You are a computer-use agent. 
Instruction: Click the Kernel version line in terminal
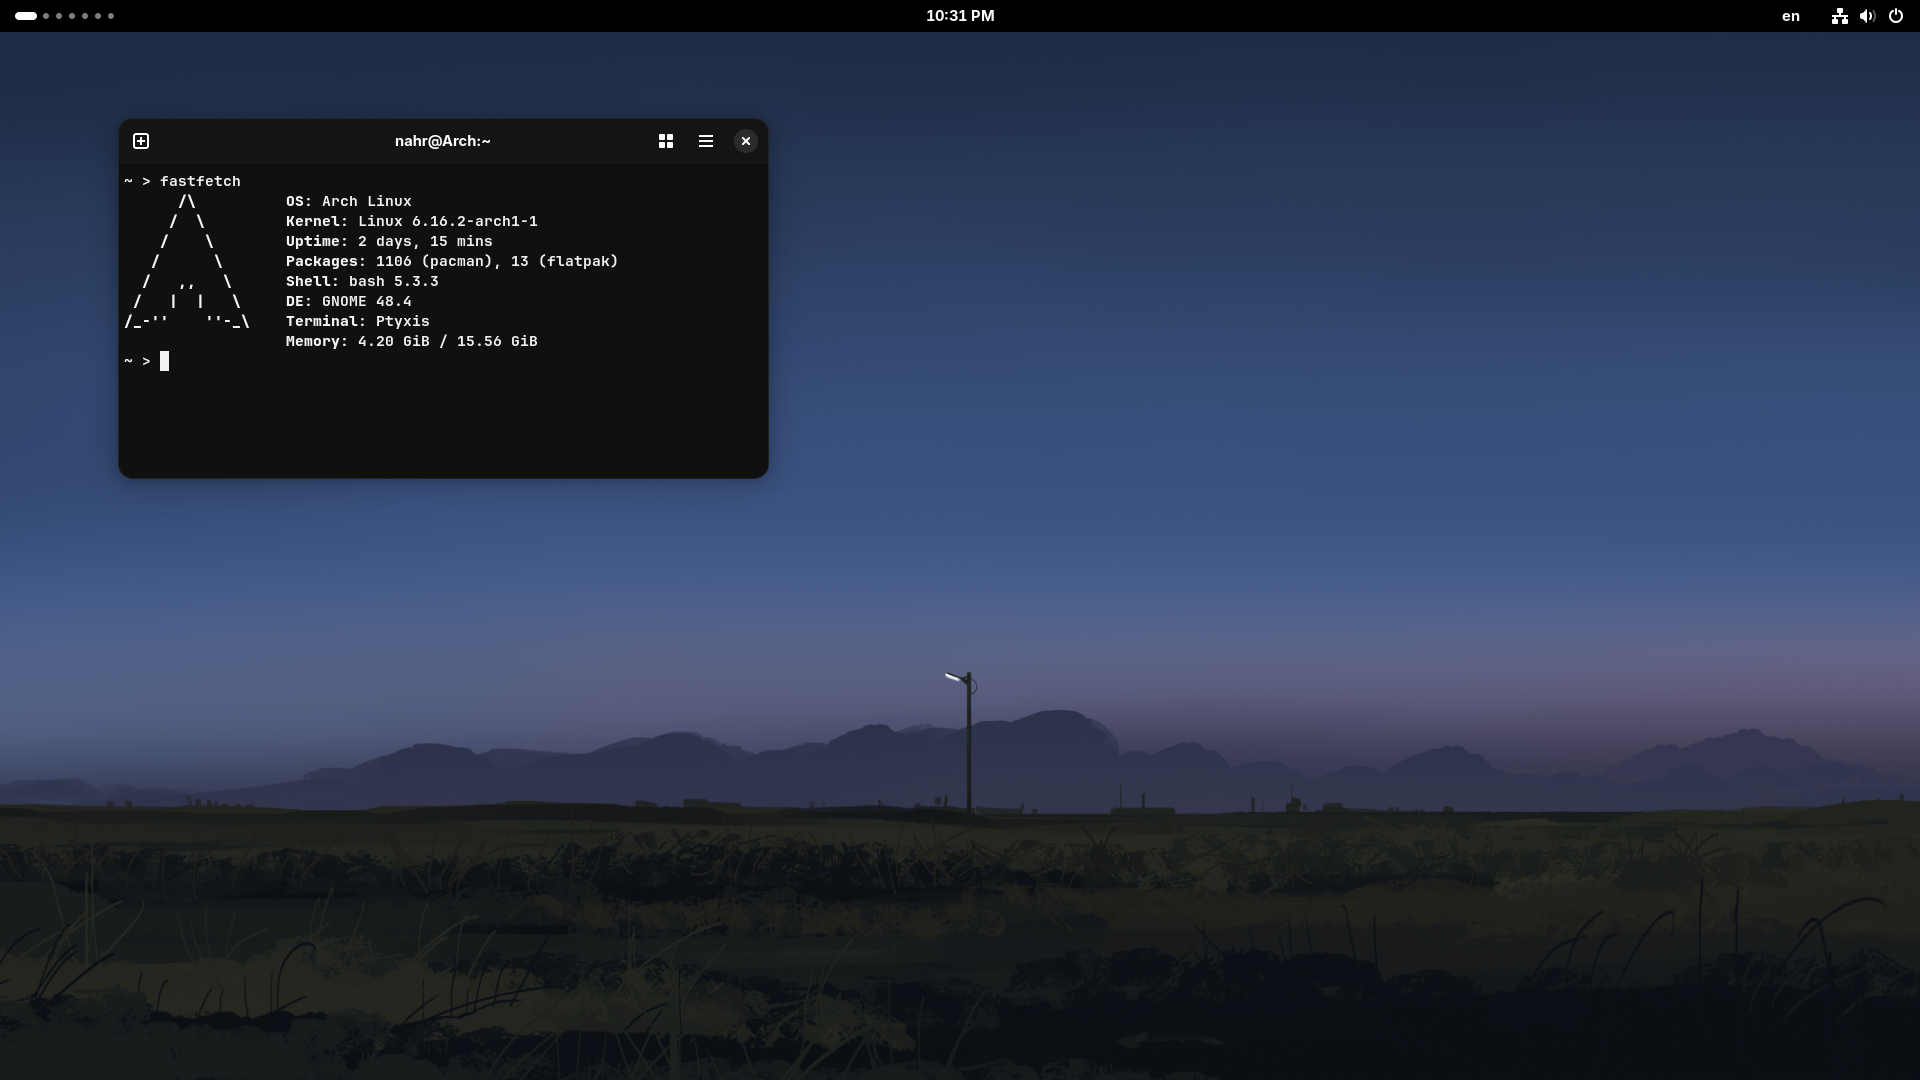coord(412,221)
